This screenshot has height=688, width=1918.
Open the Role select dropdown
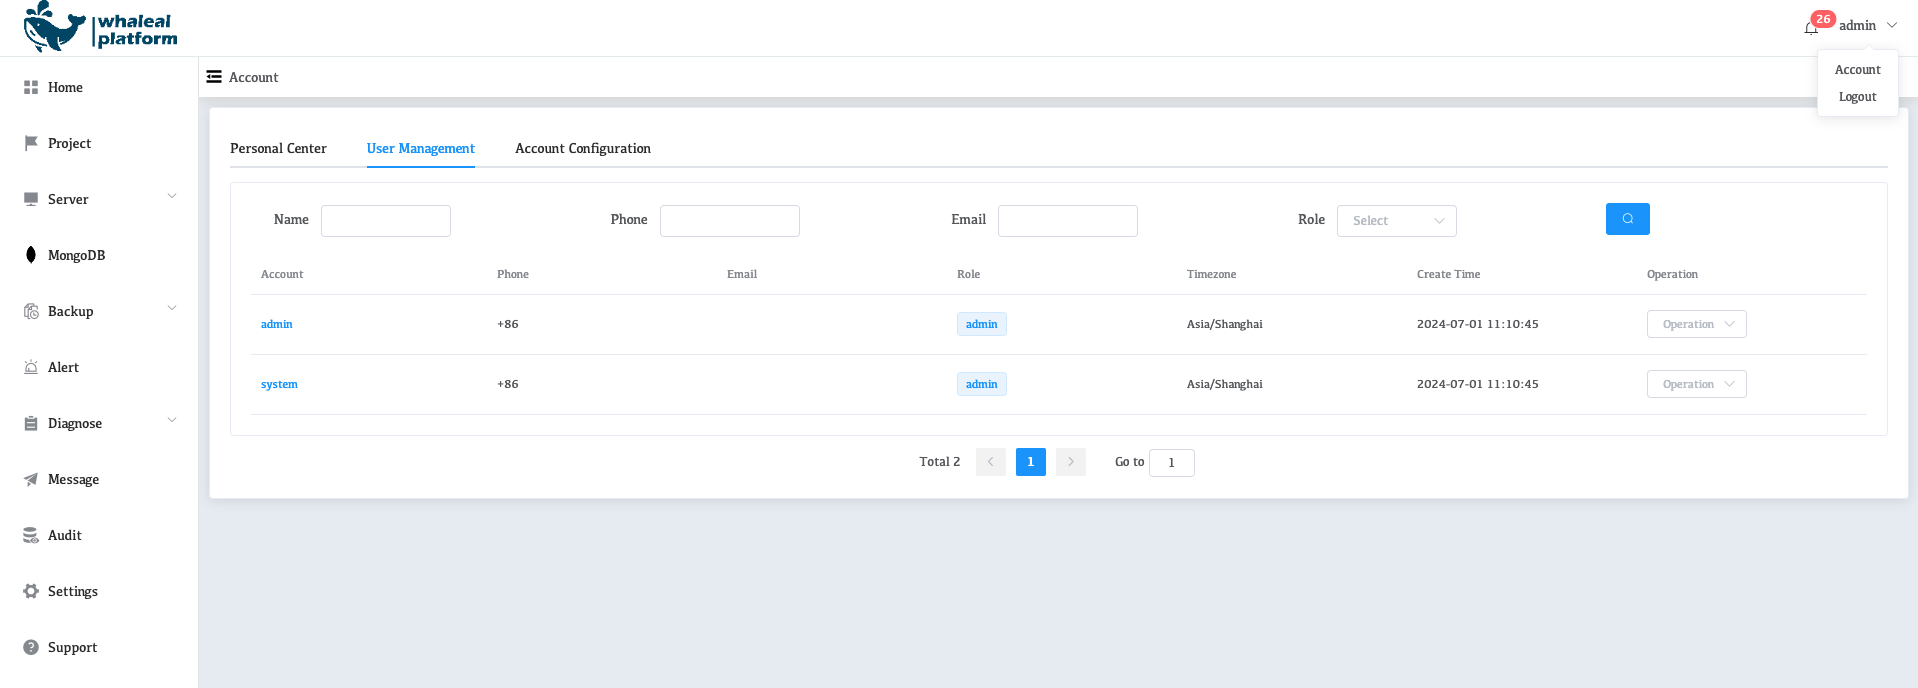[x=1396, y=221]
